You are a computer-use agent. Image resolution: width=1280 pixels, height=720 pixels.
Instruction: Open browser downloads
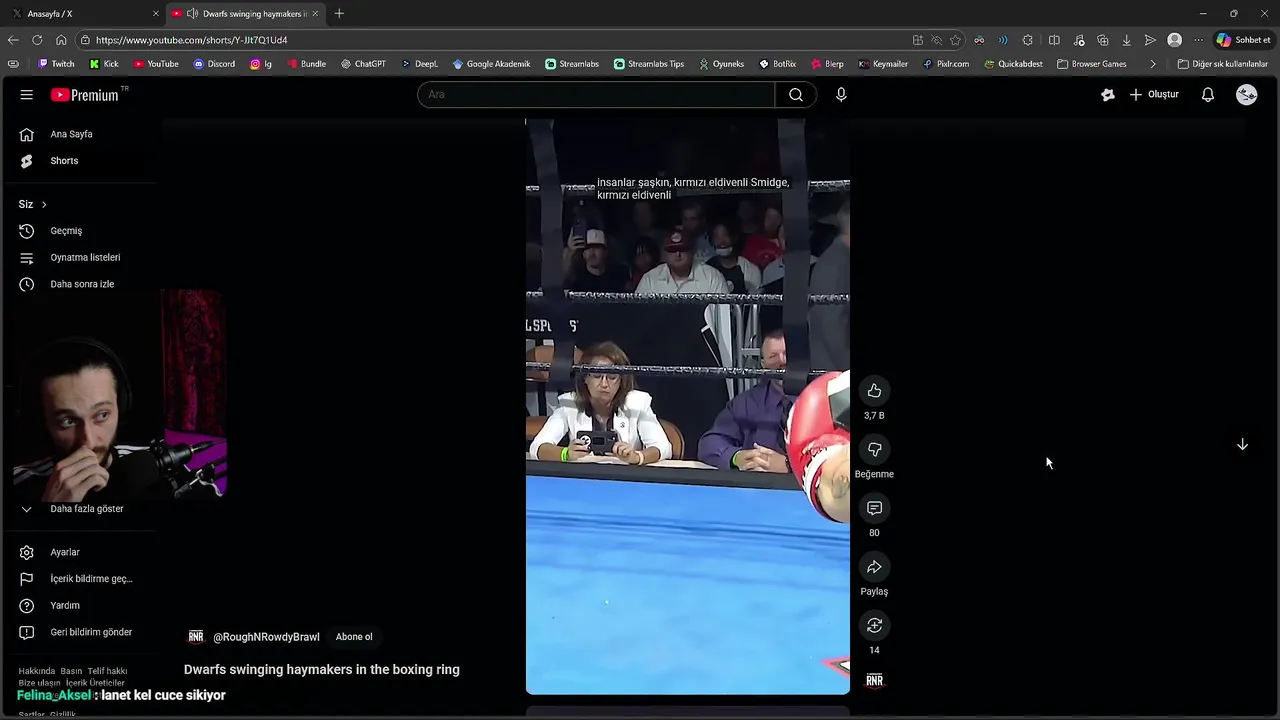tap(1126, 40)
